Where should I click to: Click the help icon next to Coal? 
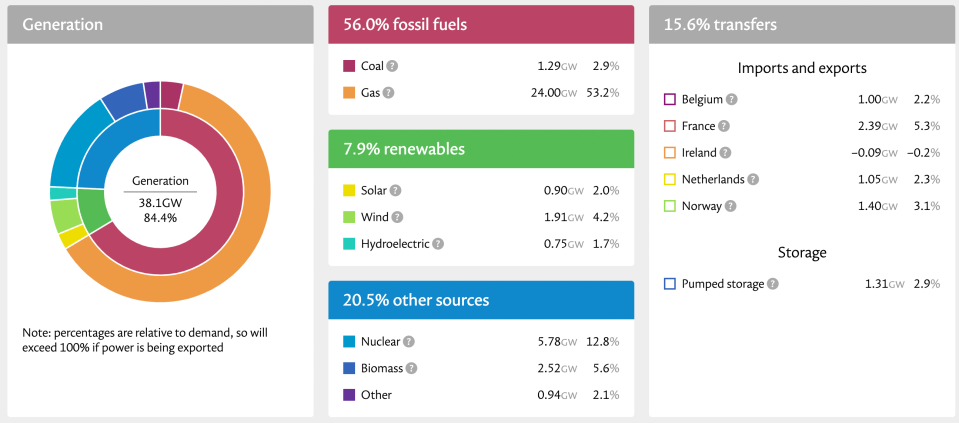[x=392, y=66]
